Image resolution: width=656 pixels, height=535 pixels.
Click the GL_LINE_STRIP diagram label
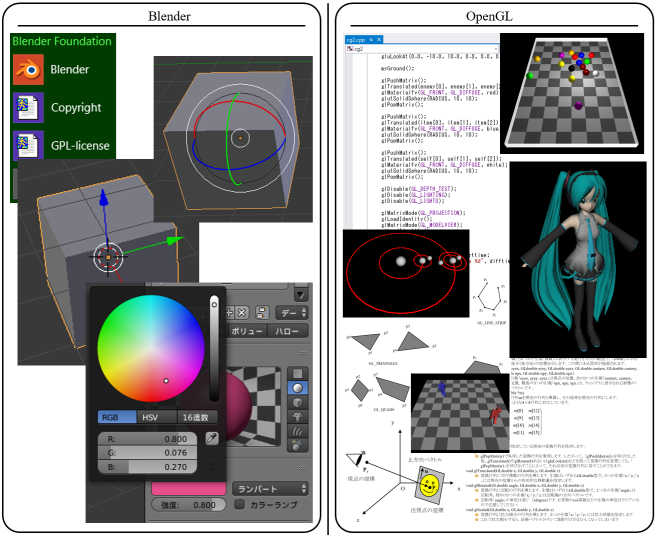pyautogui.click(x=491, y=323)
